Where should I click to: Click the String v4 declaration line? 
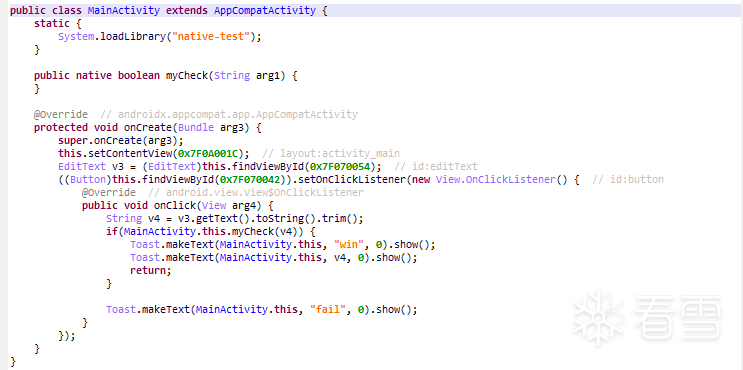235,219
